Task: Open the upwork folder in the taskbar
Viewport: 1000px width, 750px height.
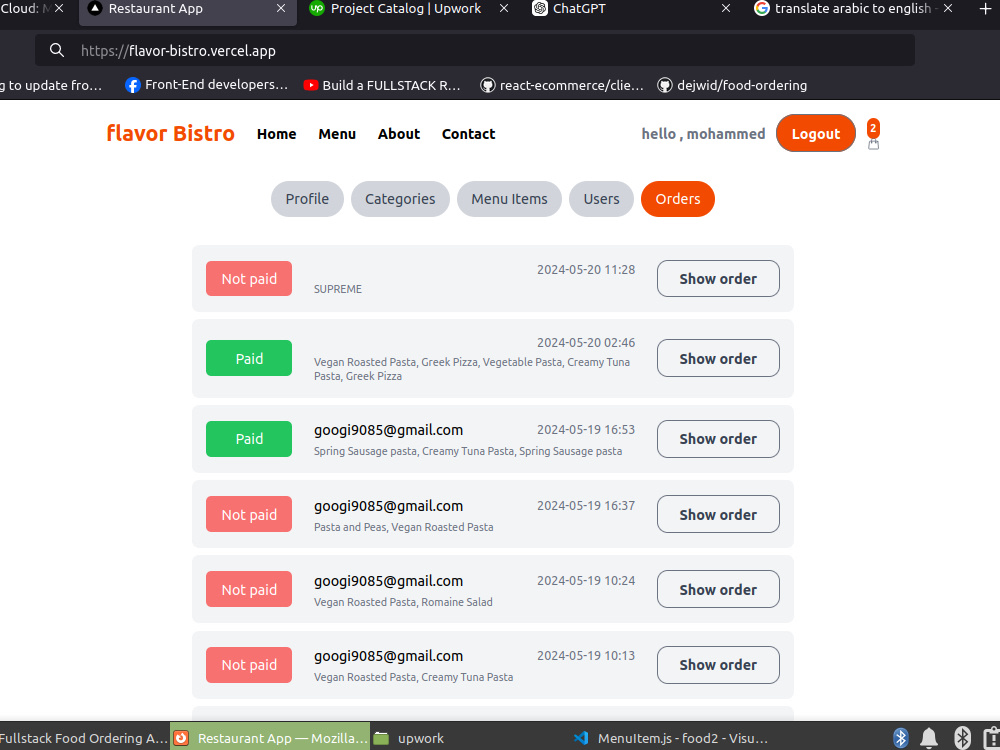Action: tap(408, 738)
